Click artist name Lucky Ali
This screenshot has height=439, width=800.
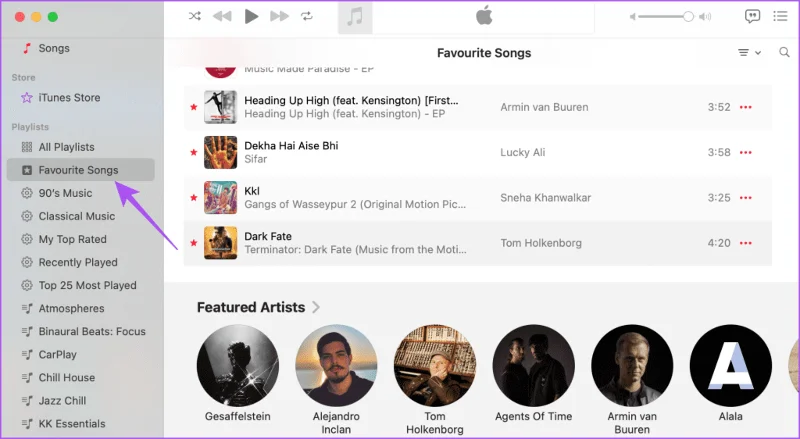(522, 152)
